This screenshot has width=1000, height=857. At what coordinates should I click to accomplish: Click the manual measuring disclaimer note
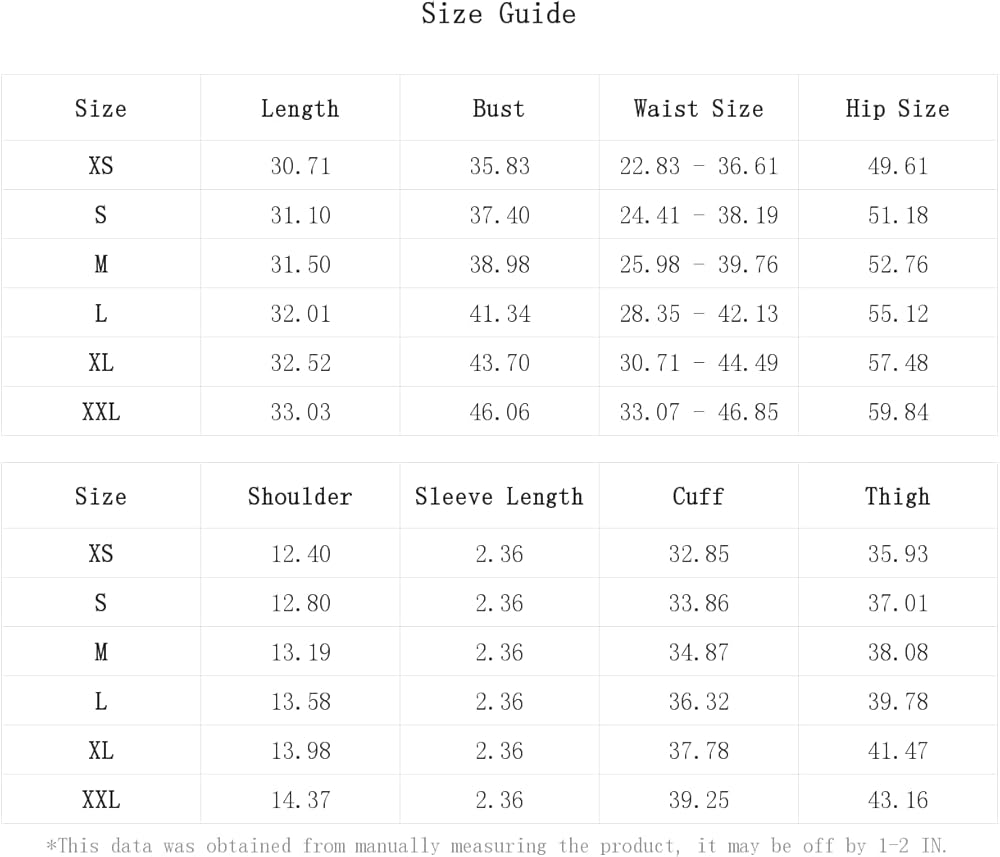pos(498,846)
